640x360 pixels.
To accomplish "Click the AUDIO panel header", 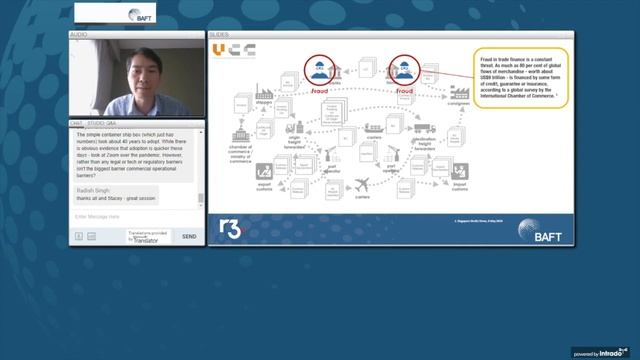I will [x=137, y=35].
